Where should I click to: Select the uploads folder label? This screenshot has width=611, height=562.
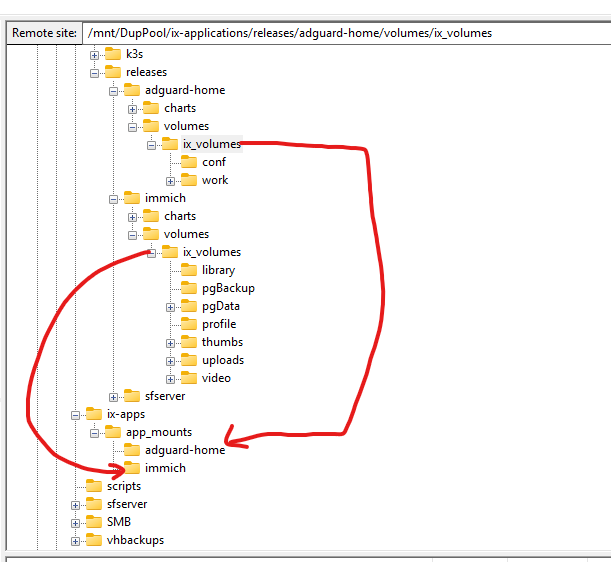point(223,360)
